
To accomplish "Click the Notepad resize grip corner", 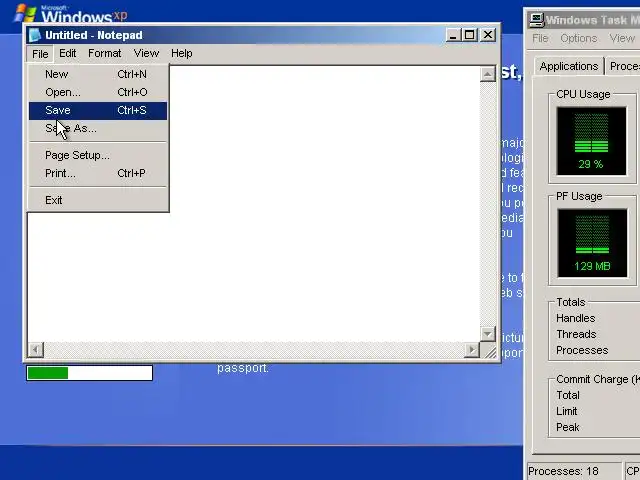I will pos(489,351).
